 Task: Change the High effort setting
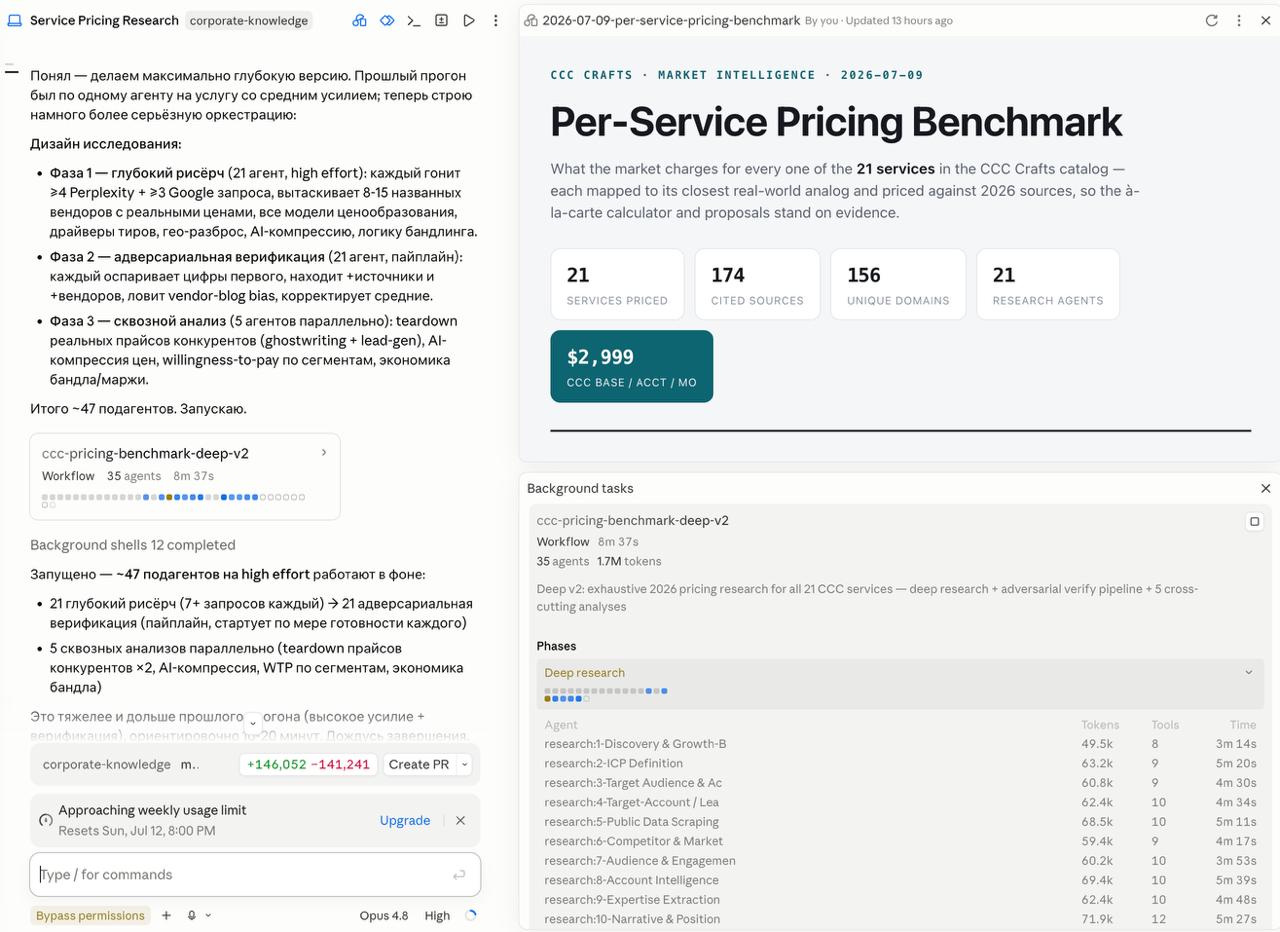[x=437, y=915]
